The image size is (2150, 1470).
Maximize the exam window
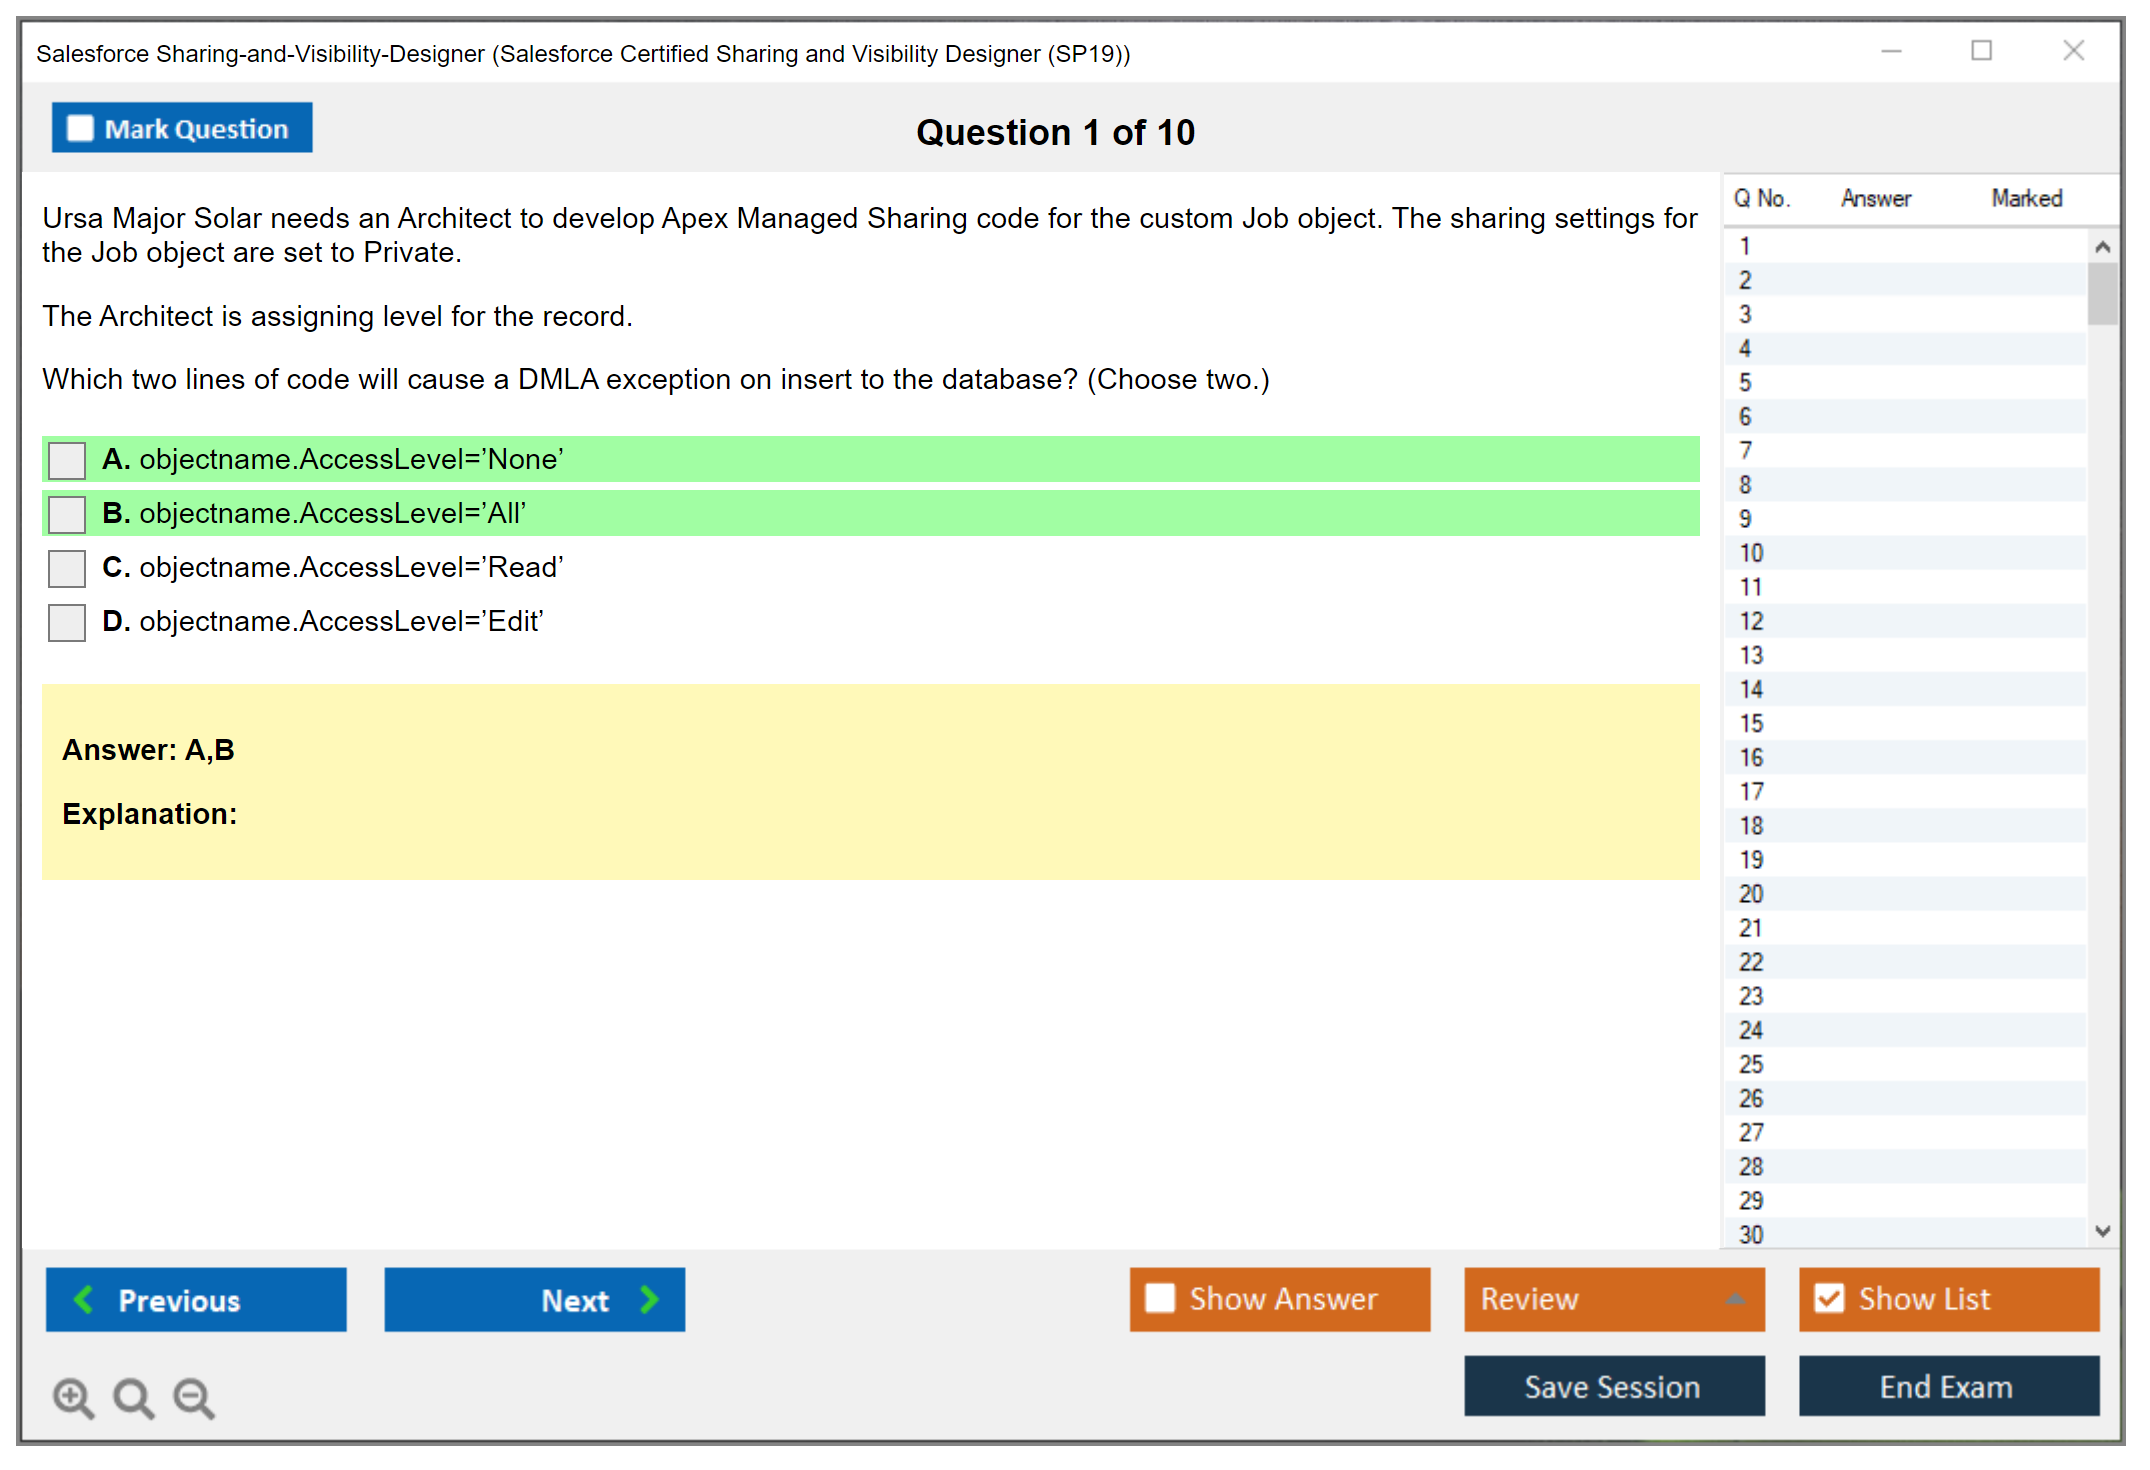click(1981, 51)
